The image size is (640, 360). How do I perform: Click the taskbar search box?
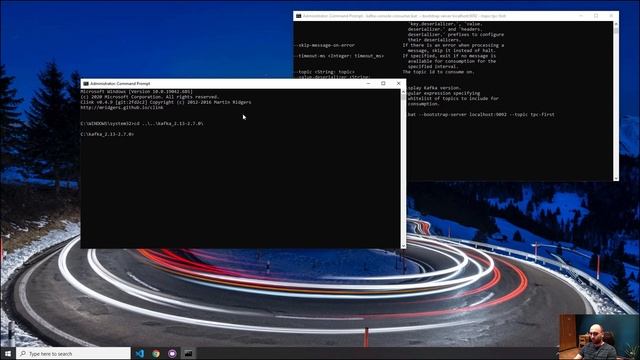(x=74, y=353)
